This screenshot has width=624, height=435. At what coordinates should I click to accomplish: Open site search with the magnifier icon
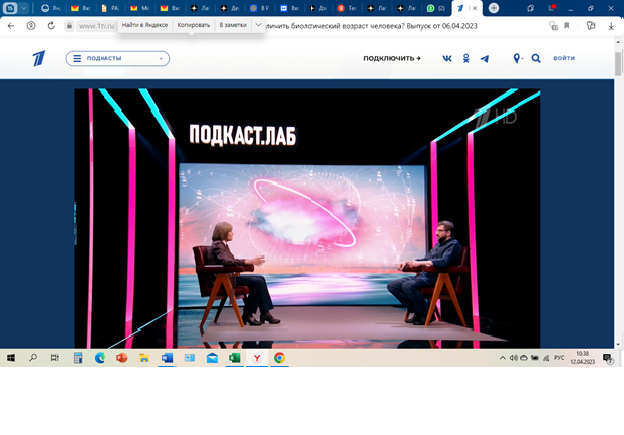(x=536, y=59)
